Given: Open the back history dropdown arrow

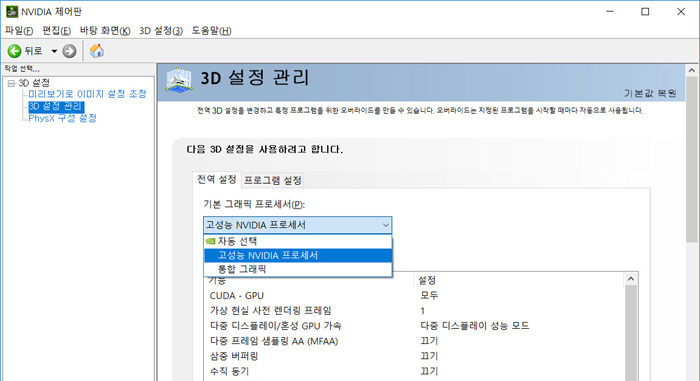Looking at the screenshot, I should pyautogui.click(x=54, y=51).
